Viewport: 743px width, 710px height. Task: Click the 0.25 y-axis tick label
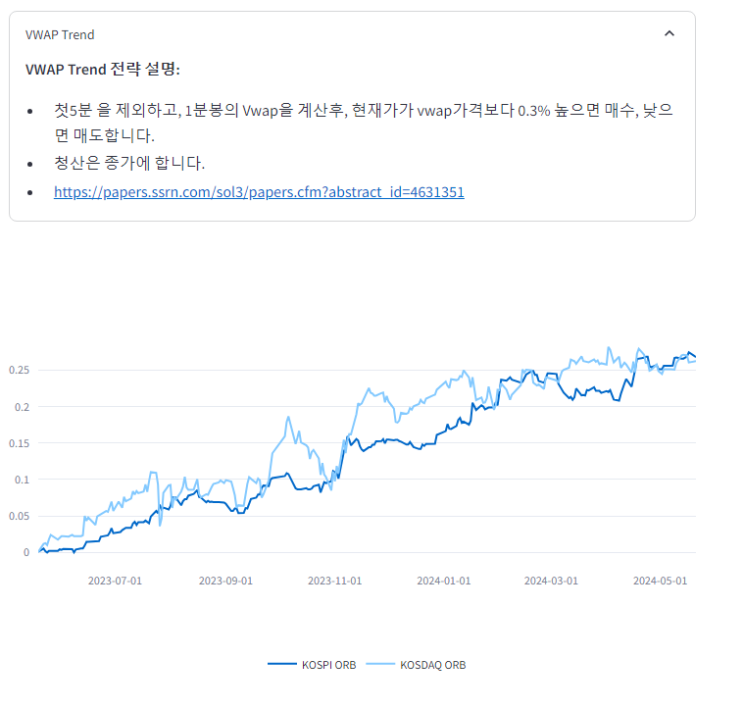click(x=19, y=370)
